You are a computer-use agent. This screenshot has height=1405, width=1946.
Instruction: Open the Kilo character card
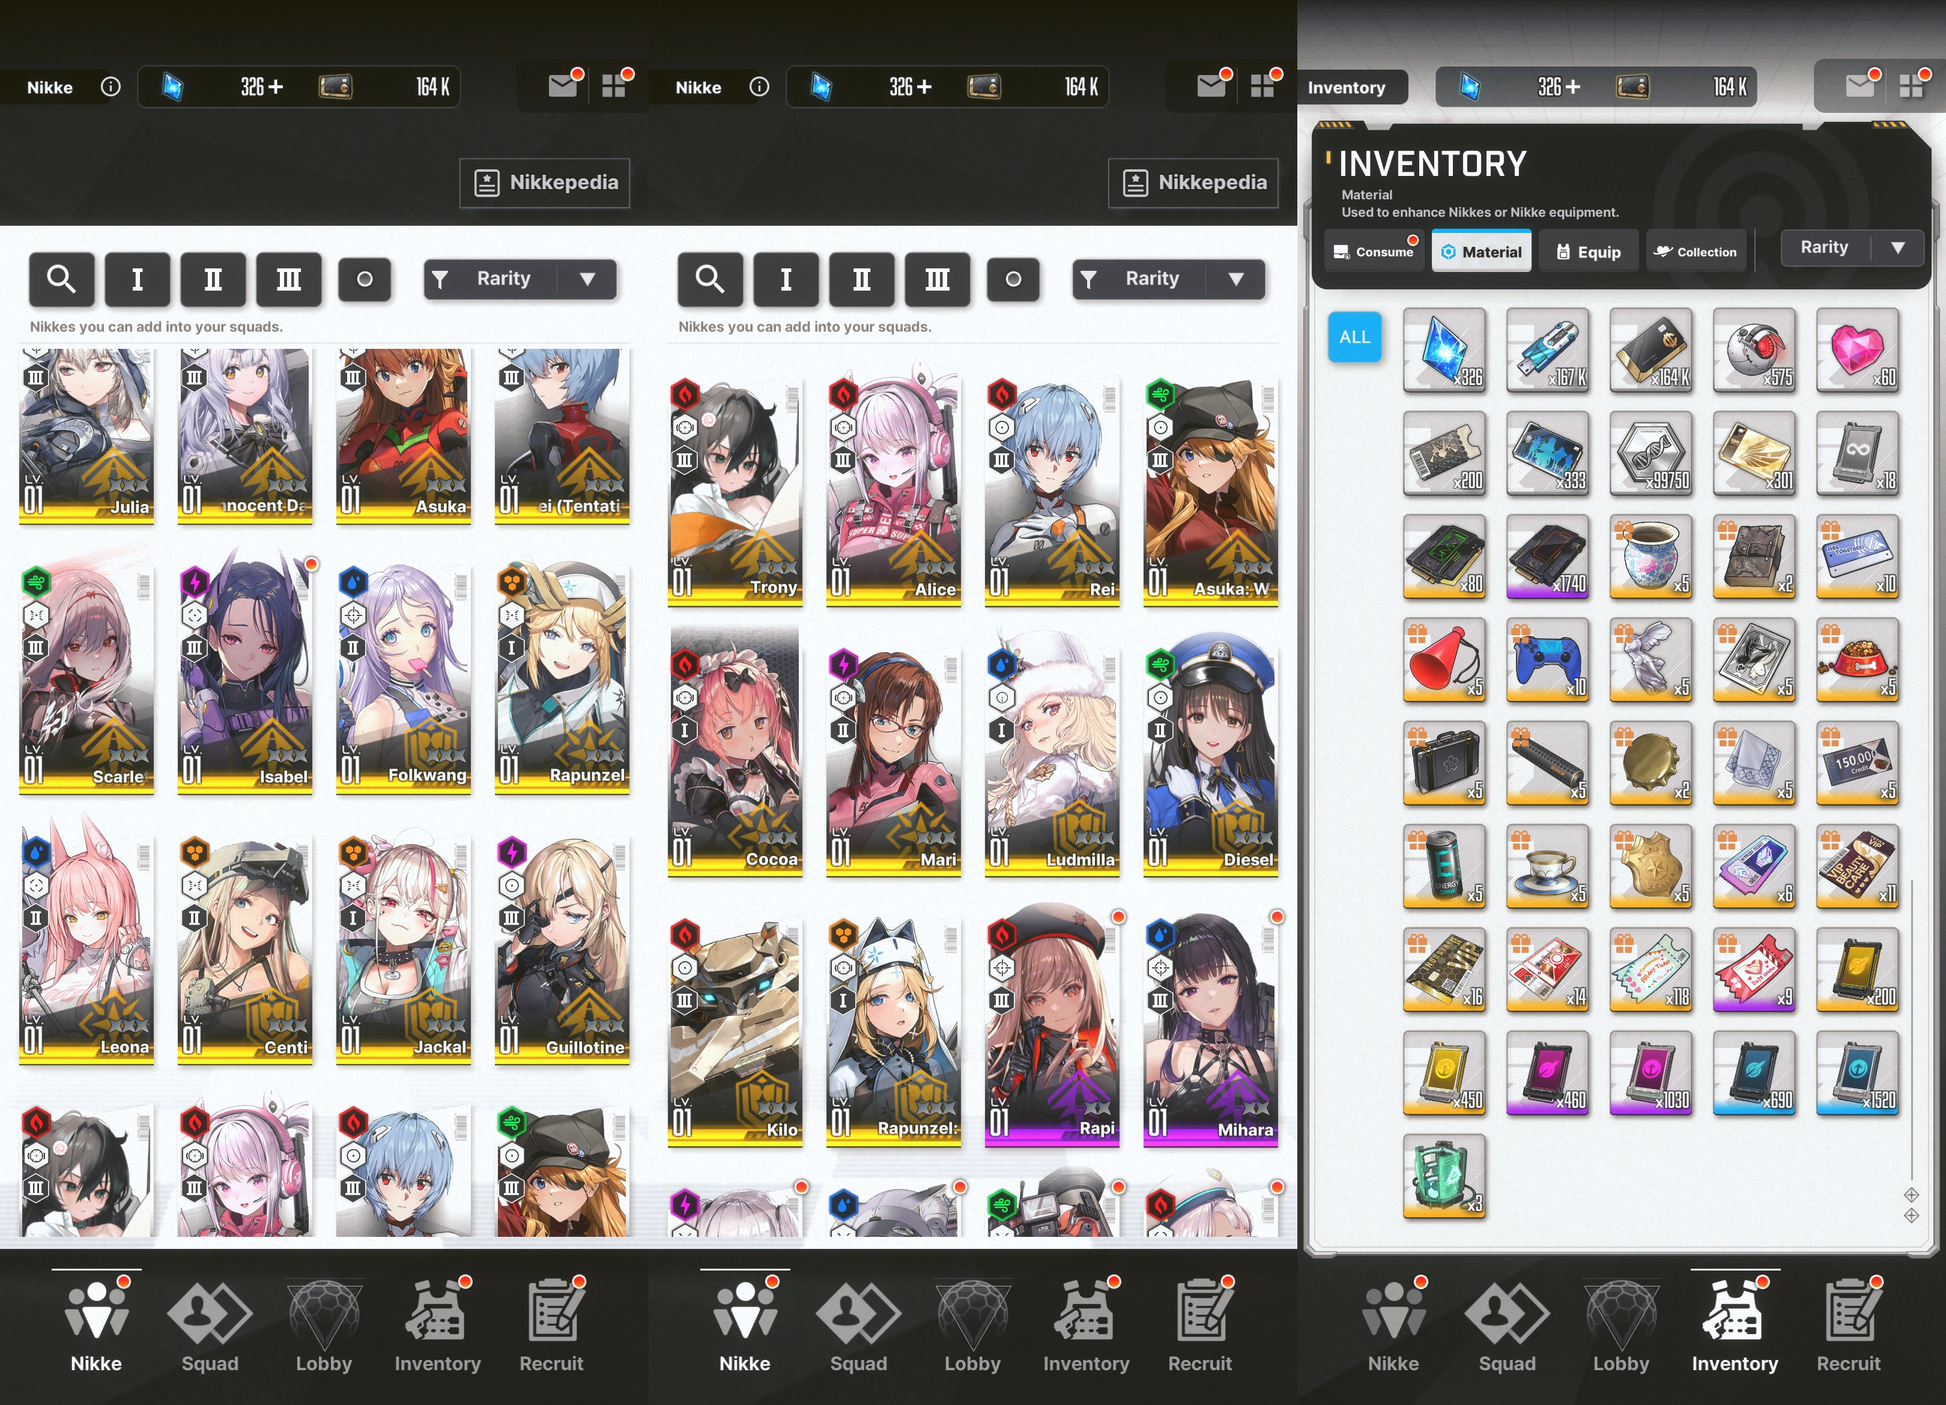coord(735,1031)
